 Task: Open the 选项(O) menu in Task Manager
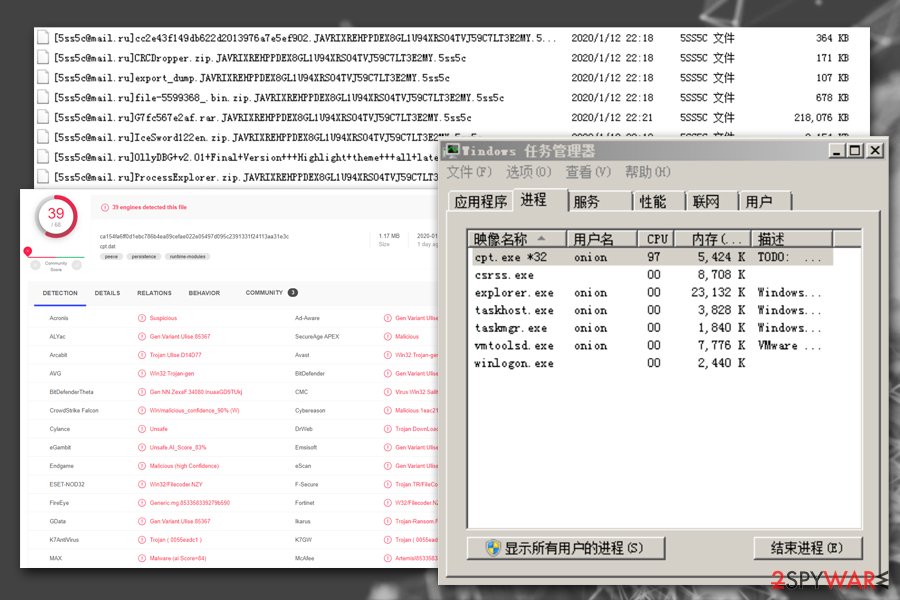click(x=529, y=172)
